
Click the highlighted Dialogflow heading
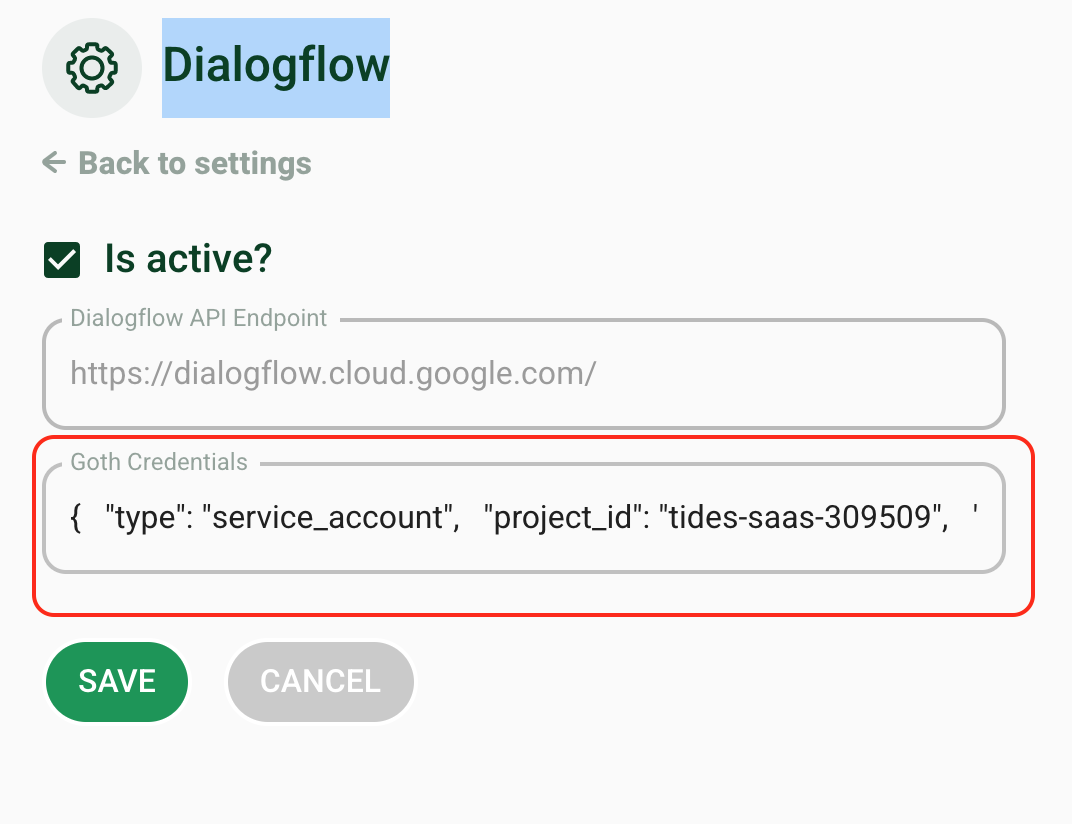tap(276, 68)
